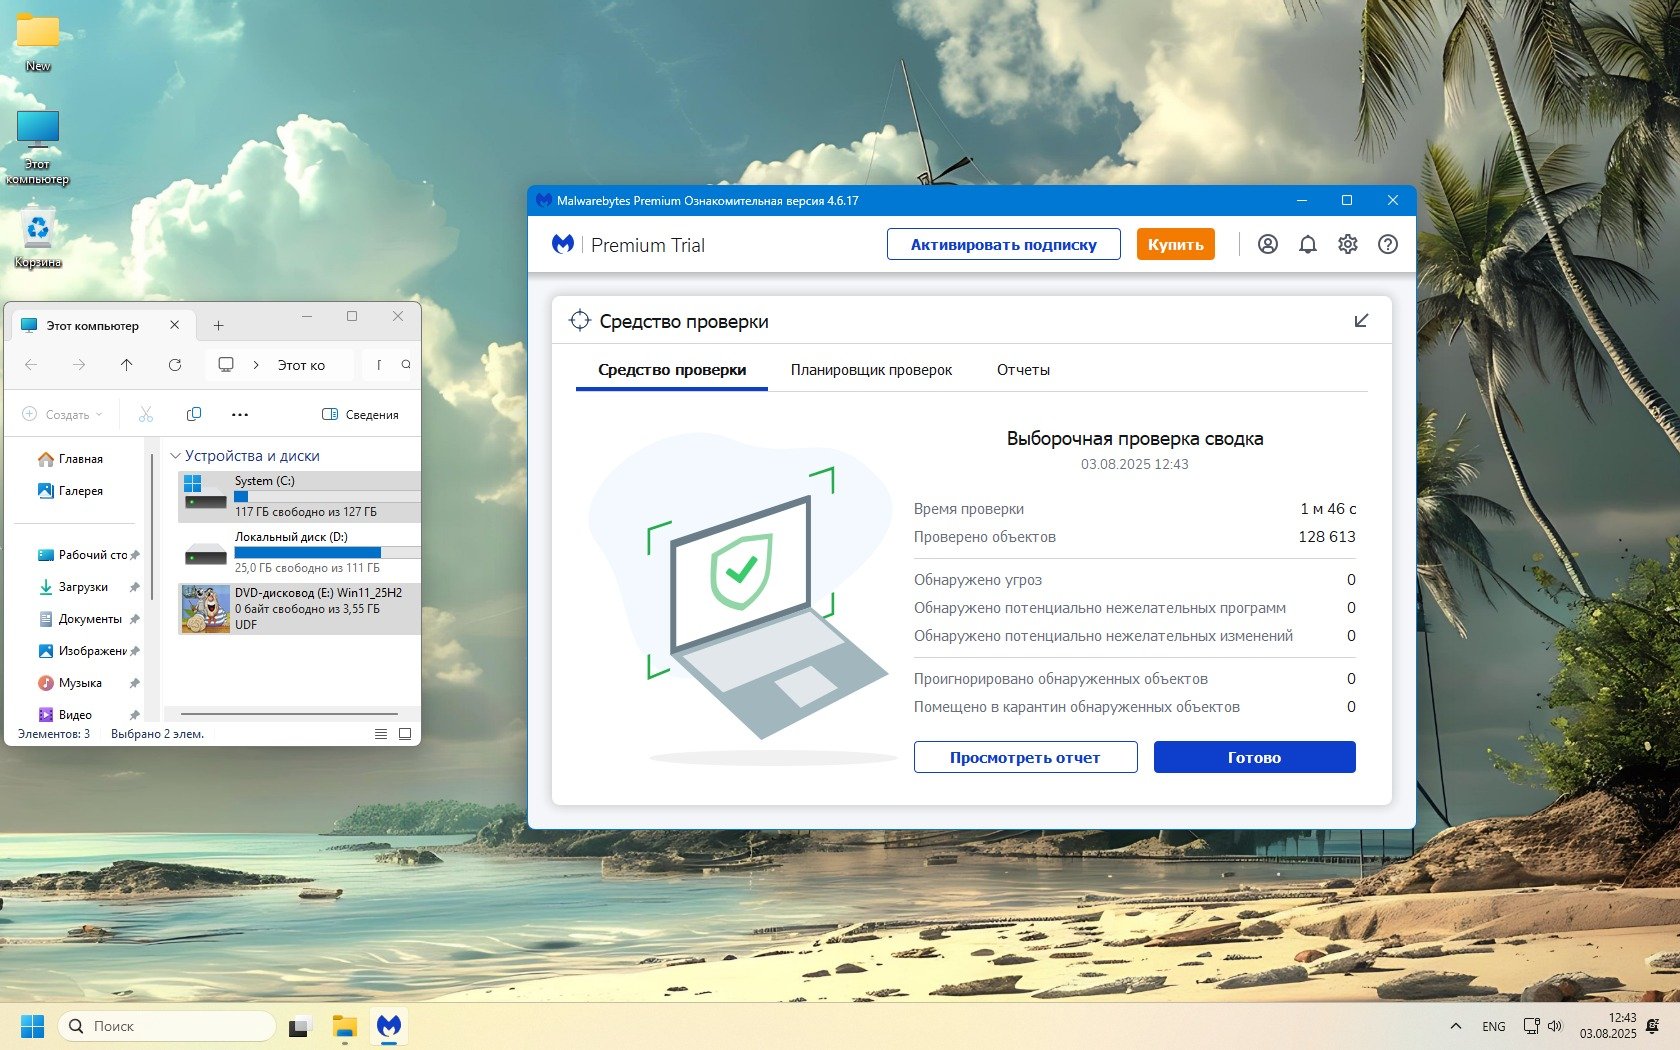1680x1050 pixels.
Task: Click the Malwarebytes icon in taskbar
Action: (389, 1026)
